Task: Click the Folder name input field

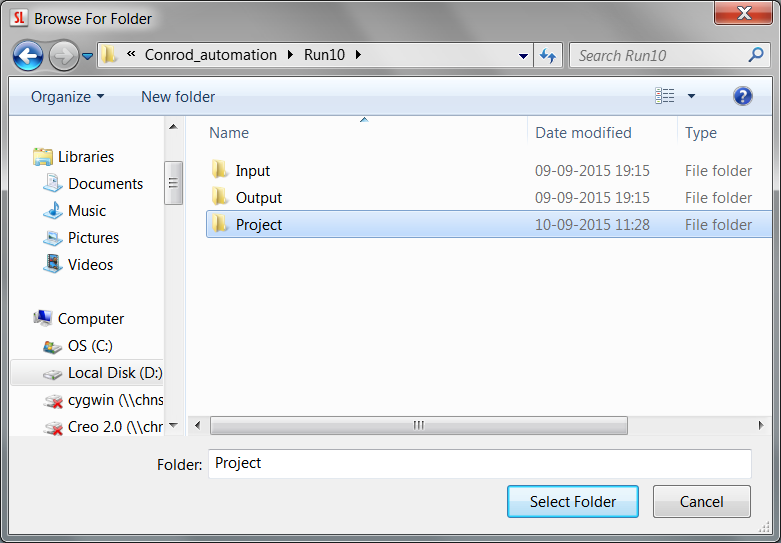Action: tap(480, 464)
